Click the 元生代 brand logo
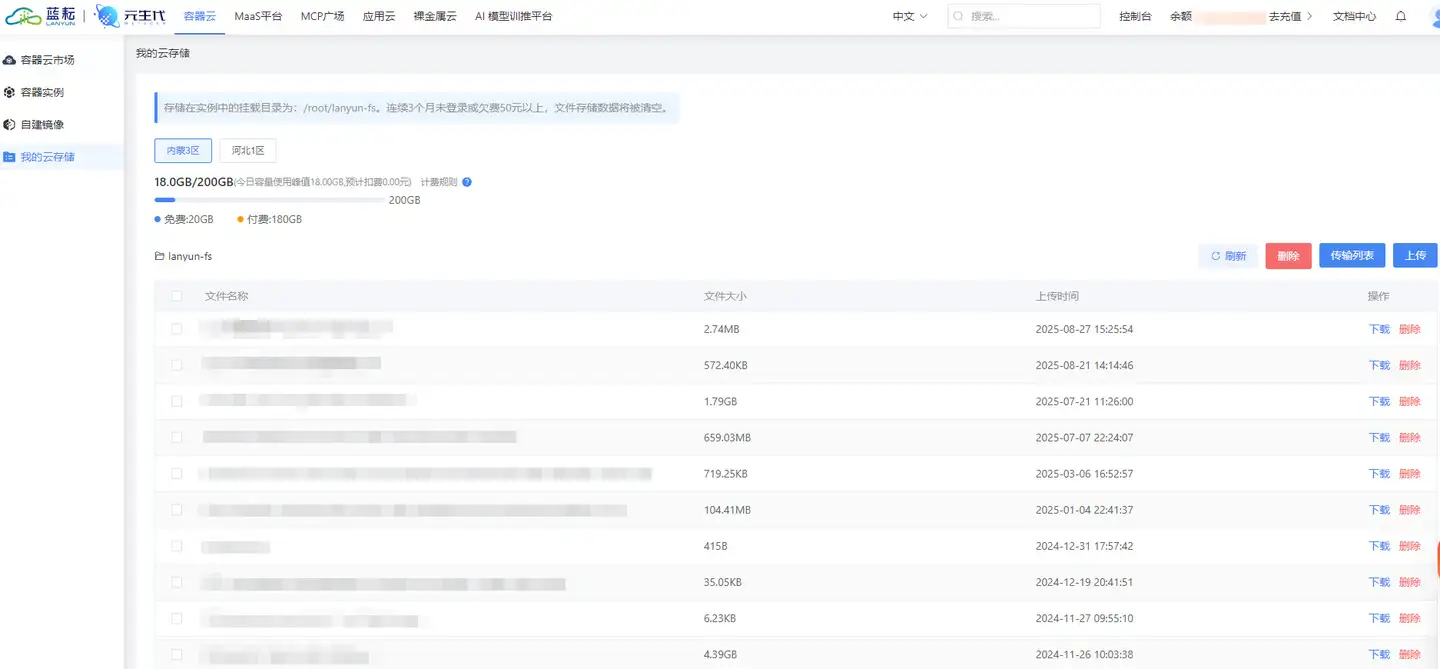 pos(130,16)
